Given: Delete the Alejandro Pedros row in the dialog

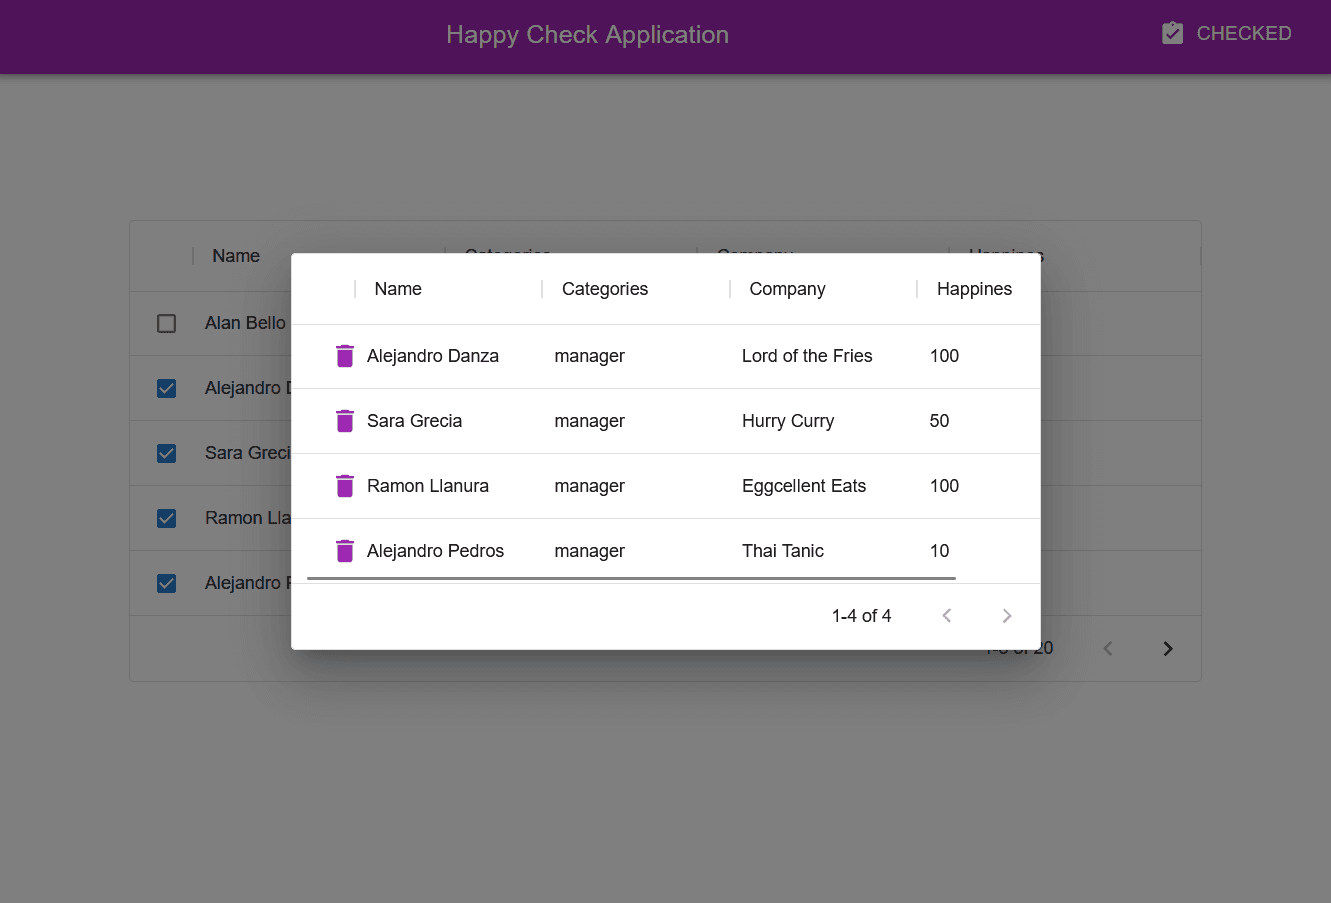Looking at the screenshot, I should click(x=345, y=551).
